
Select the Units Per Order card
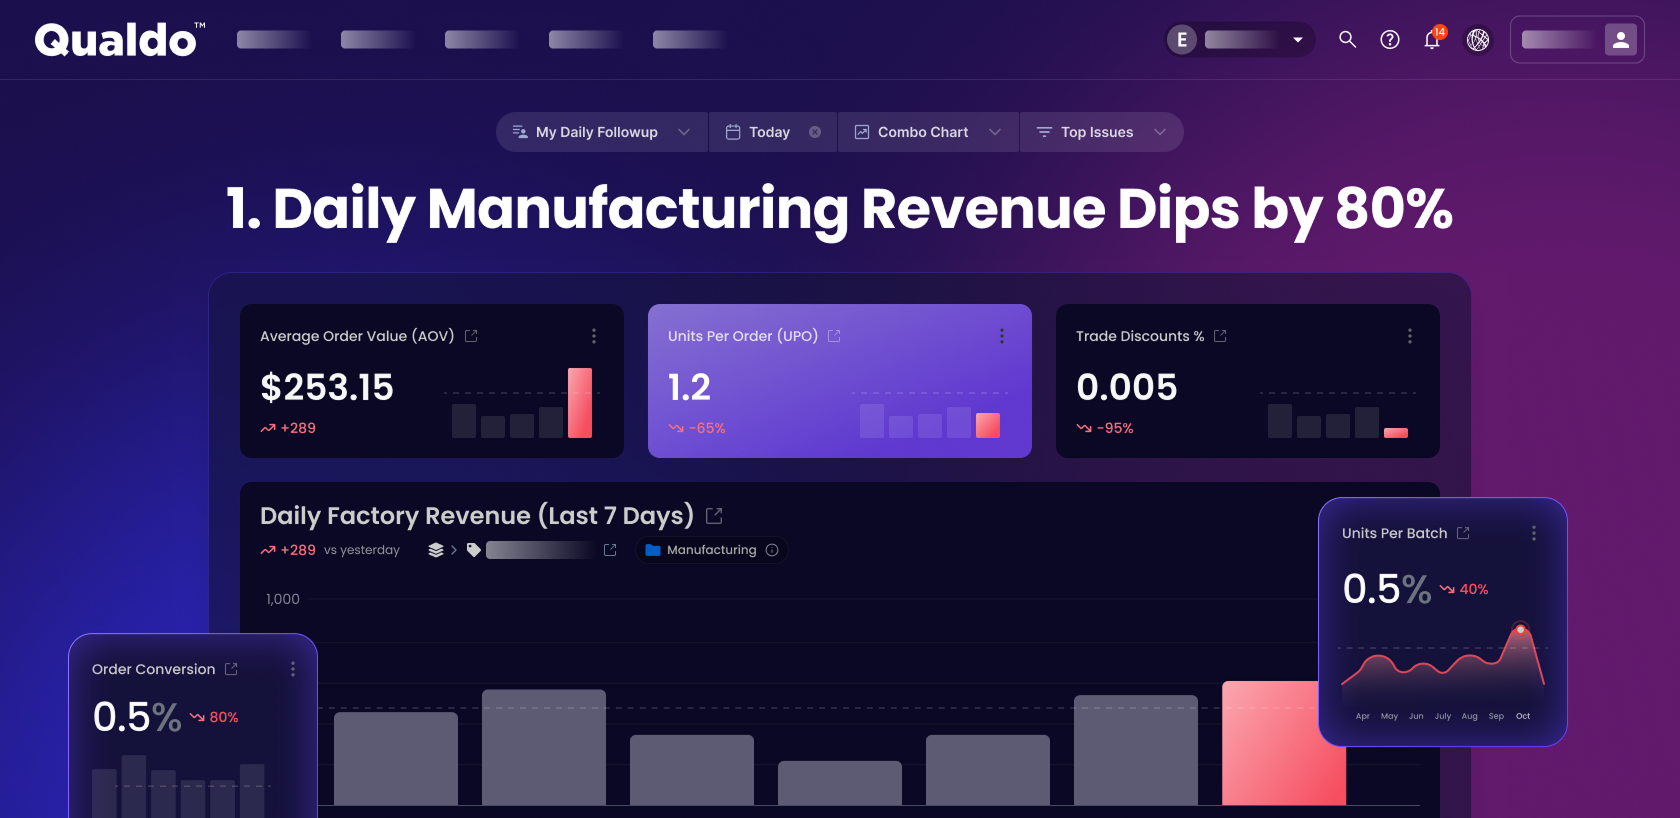point(840,381)
